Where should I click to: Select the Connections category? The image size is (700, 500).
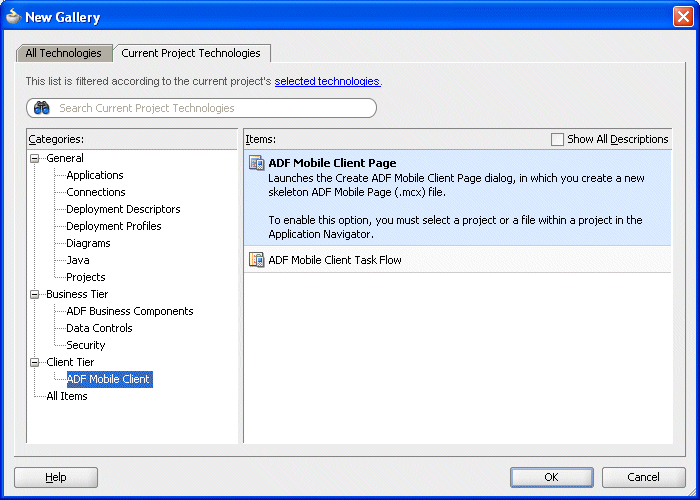[96, 192]
